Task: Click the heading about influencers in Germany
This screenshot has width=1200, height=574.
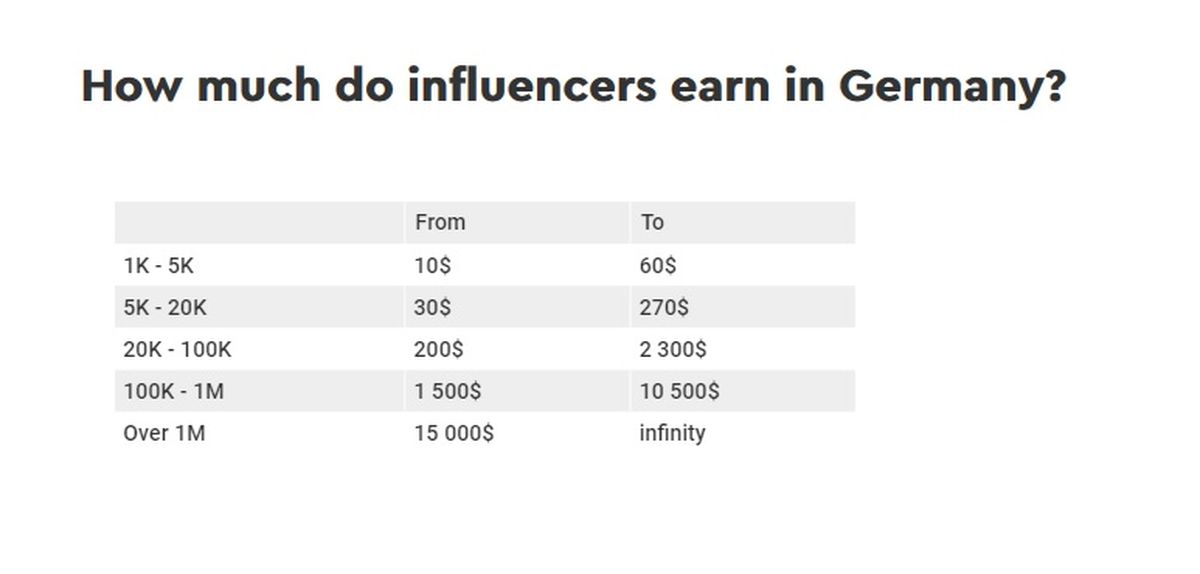Action: point(573,88)
